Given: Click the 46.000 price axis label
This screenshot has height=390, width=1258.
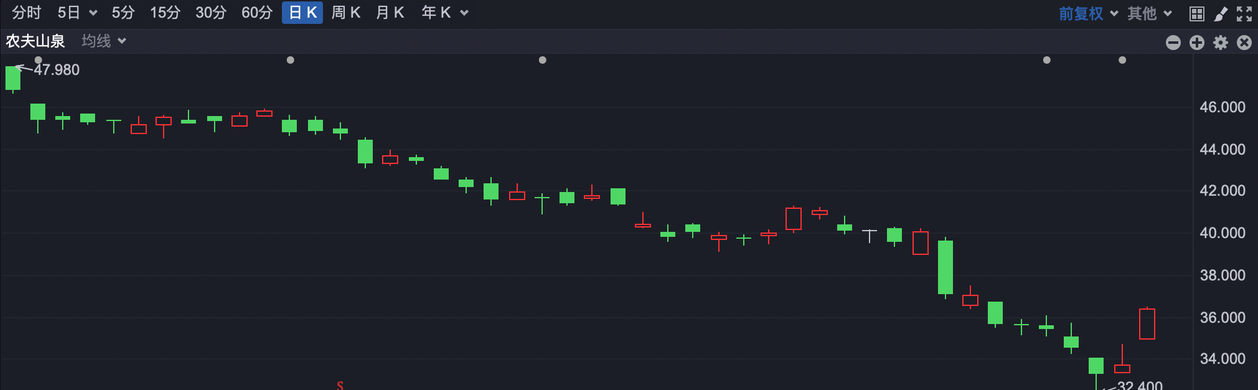Looking at the screenshot, I should [x=1222, y=107].
